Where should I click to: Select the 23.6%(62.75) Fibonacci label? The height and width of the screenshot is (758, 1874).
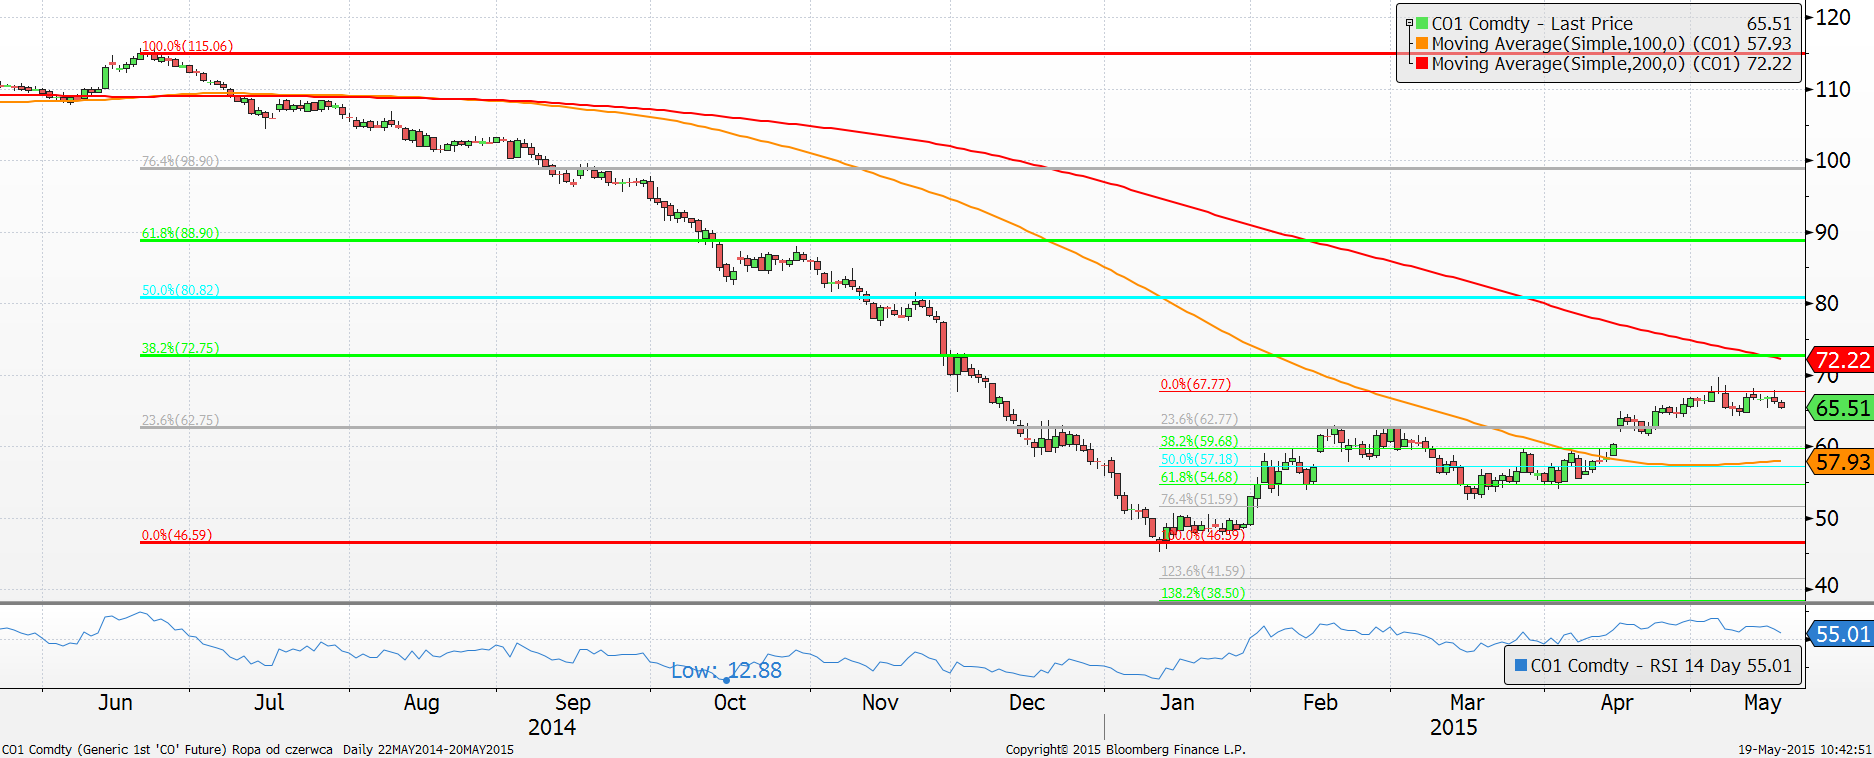(x=180, y=421)
